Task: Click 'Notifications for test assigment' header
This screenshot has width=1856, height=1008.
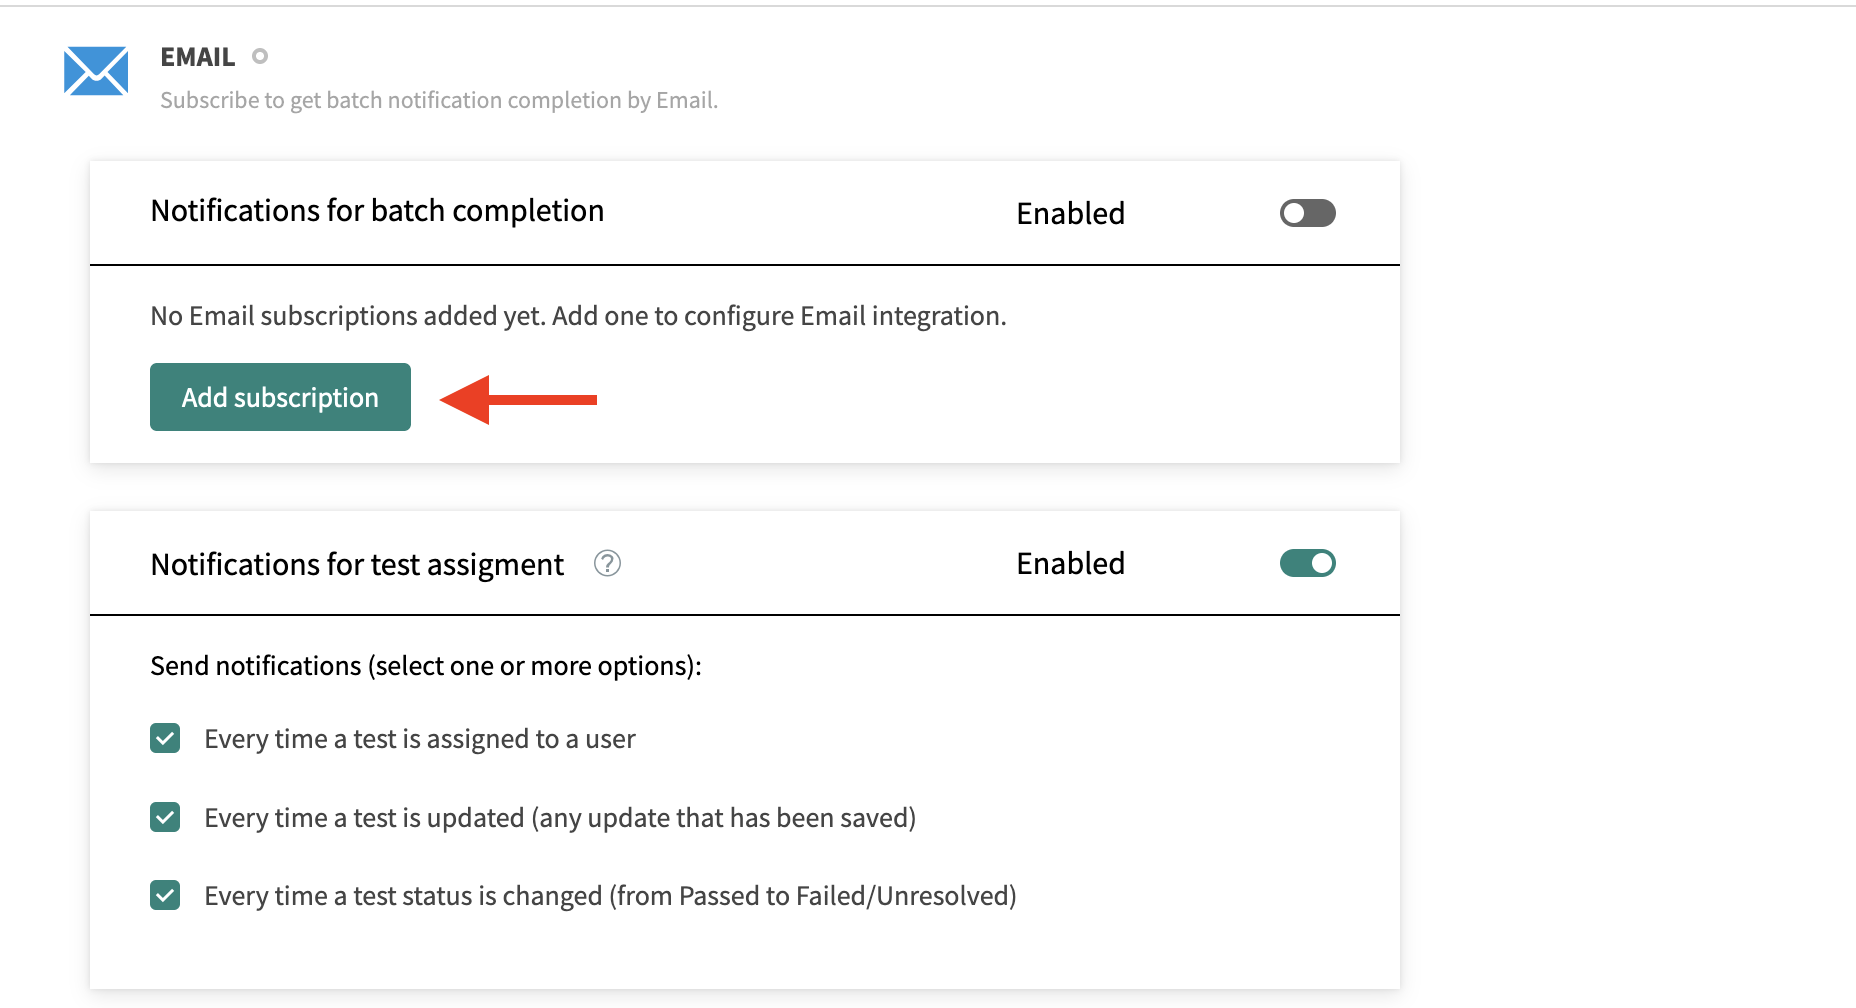Action: (x=357, y=565)
